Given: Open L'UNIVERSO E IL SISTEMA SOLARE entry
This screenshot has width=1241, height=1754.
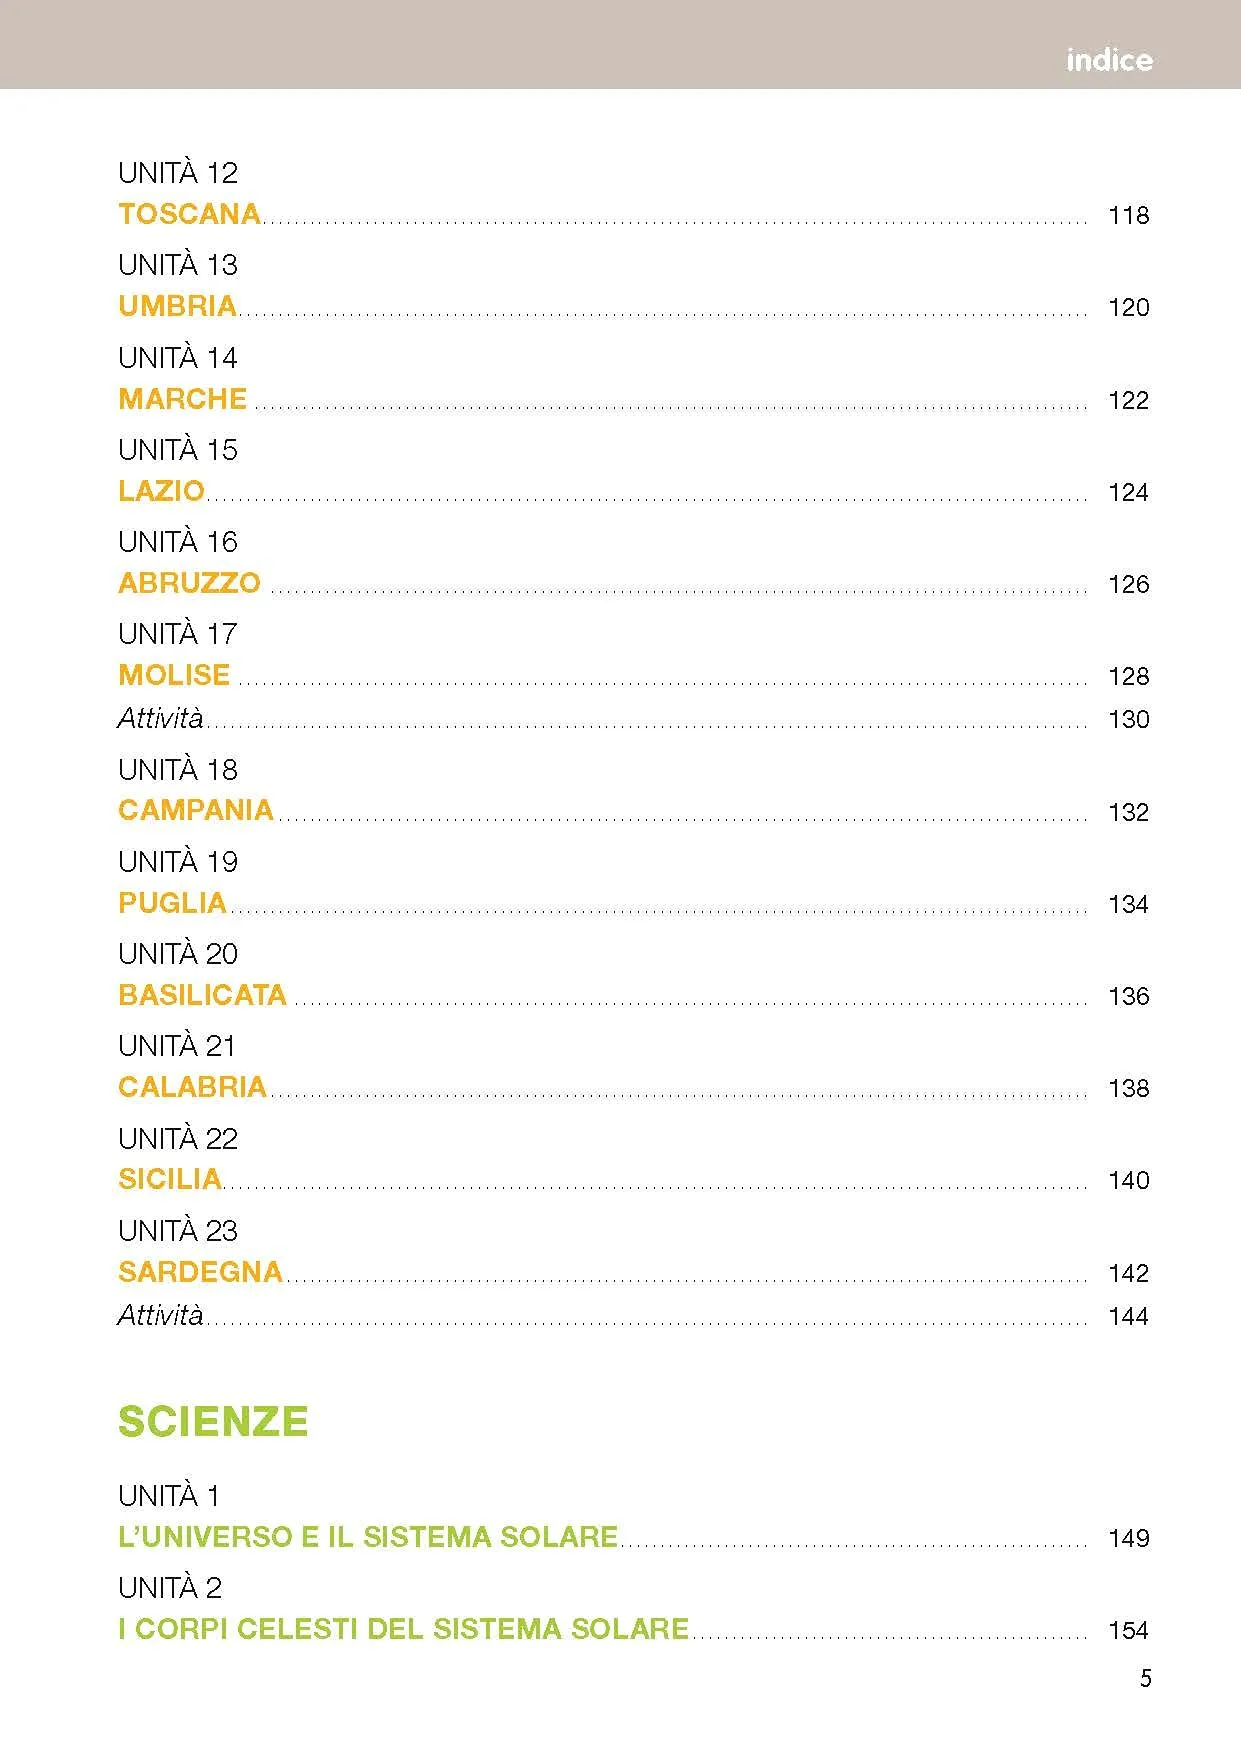Looking at the screenshot, I should pyautogui.click(x=368, y=1537).
